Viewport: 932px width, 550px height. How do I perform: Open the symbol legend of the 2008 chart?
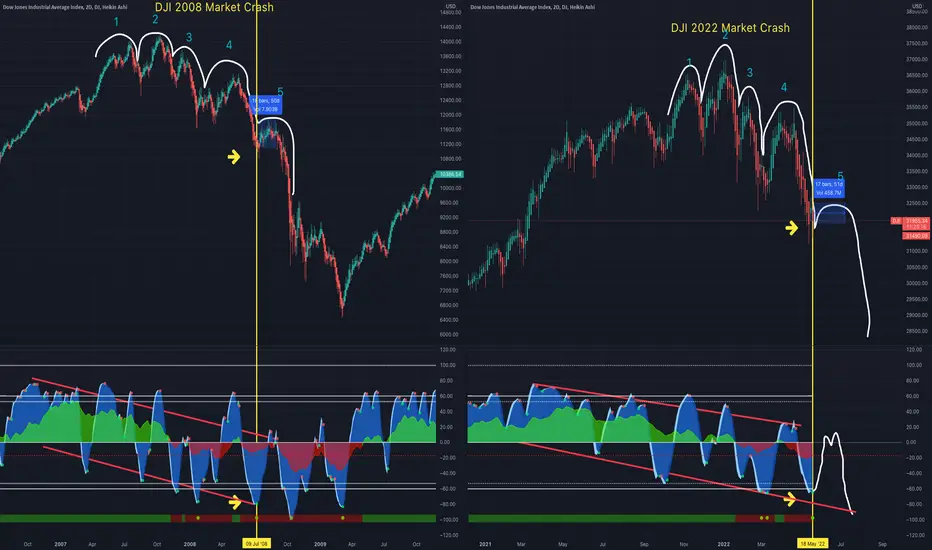point(64,7)
